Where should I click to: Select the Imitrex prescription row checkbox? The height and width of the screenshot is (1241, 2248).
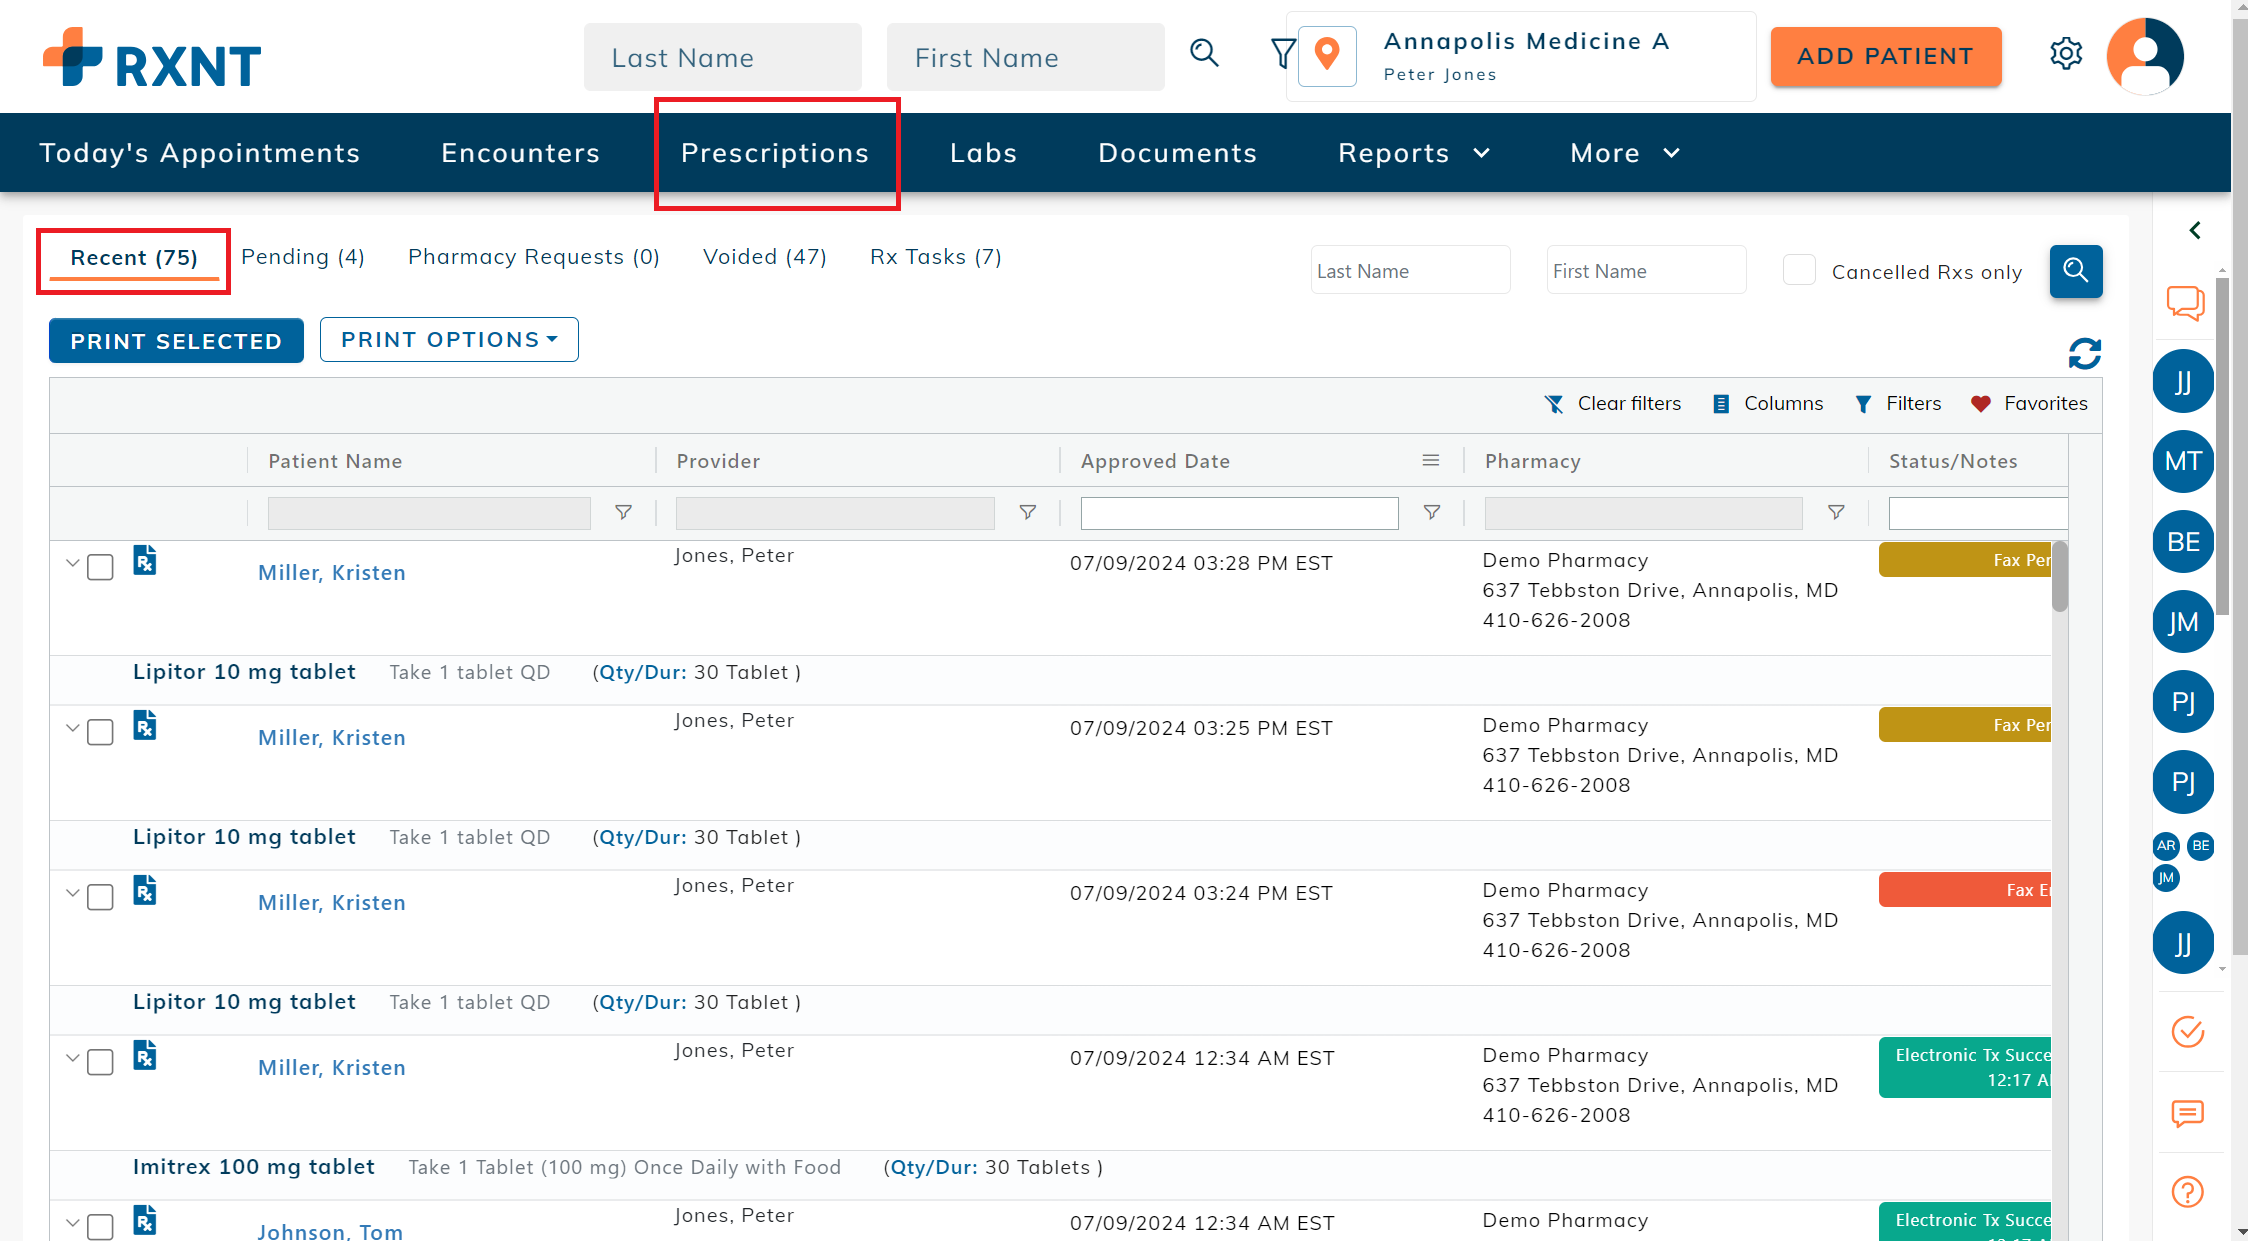pos(100,1063)
